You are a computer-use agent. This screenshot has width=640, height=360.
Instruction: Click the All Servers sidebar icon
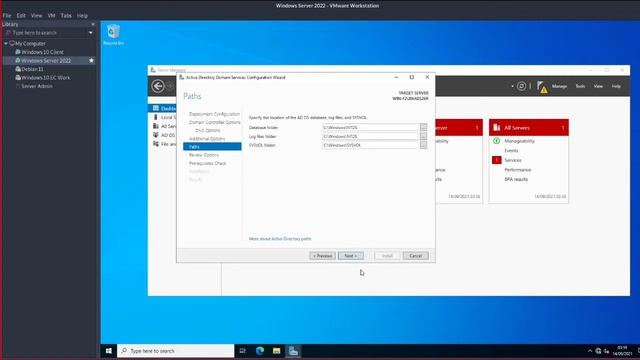click(156, 126)
